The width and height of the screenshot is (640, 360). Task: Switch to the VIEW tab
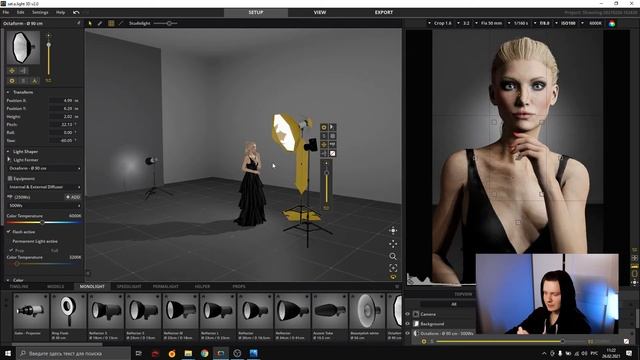(320, 13)
